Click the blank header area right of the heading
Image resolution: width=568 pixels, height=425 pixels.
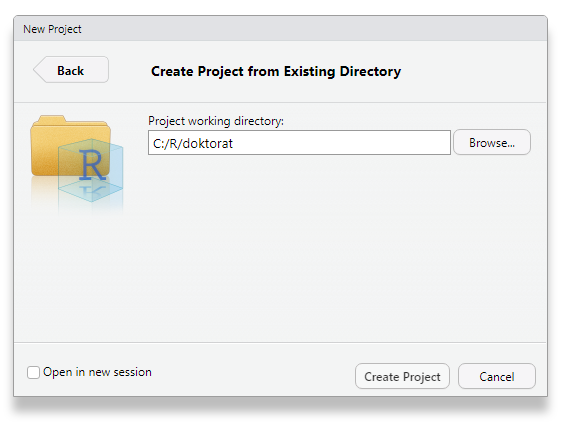(x=471, y=71)
